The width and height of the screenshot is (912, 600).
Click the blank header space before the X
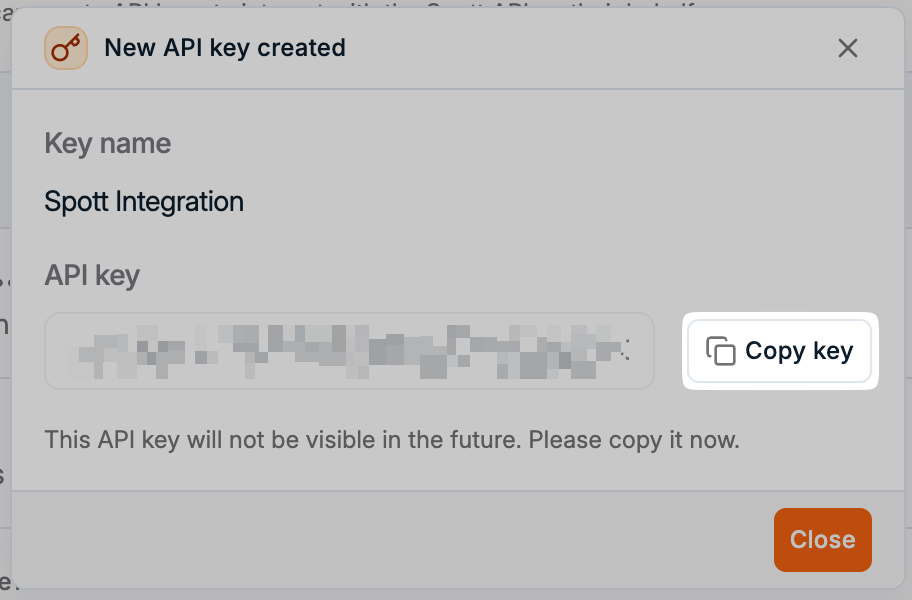click(600, 48)
